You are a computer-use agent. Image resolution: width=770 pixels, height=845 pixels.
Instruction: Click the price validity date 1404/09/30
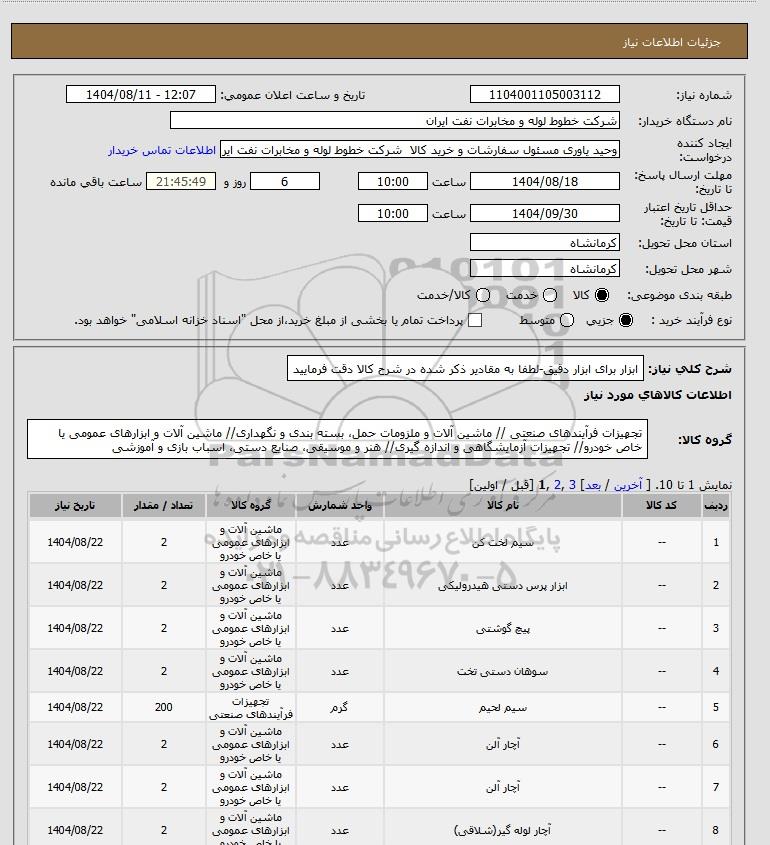(545, 213)
